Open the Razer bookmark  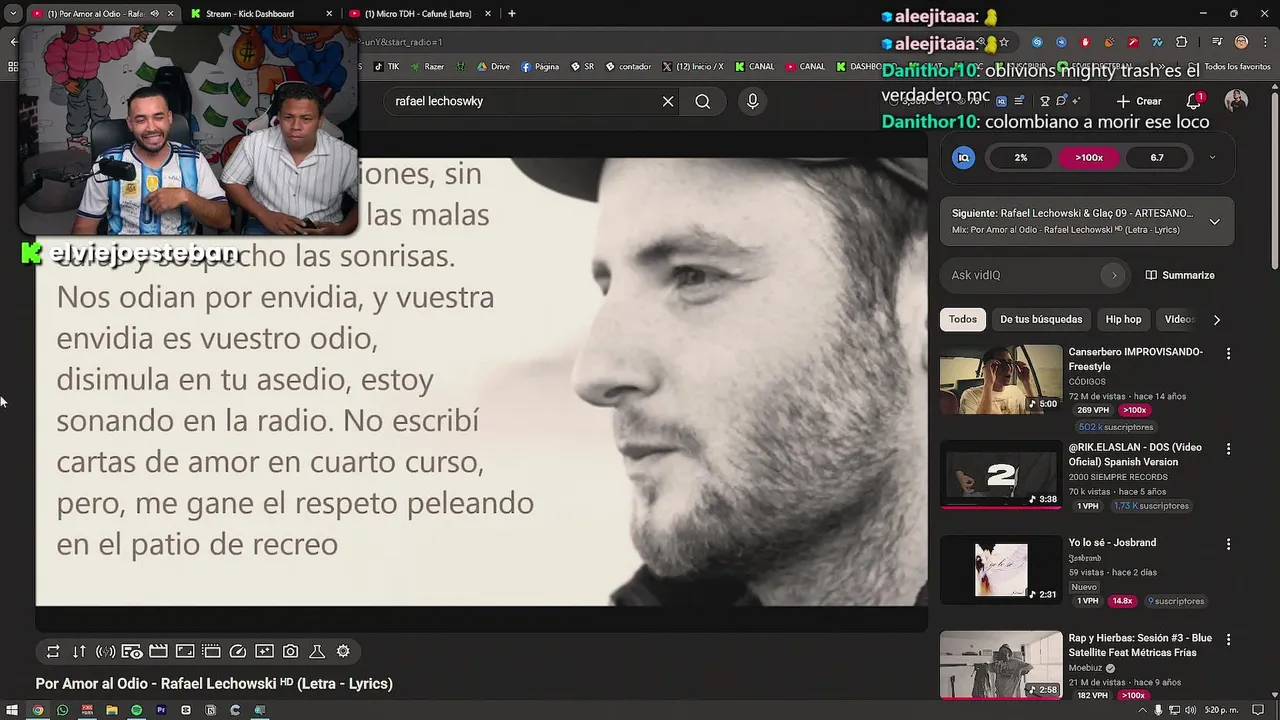click(x=427, y=67)
